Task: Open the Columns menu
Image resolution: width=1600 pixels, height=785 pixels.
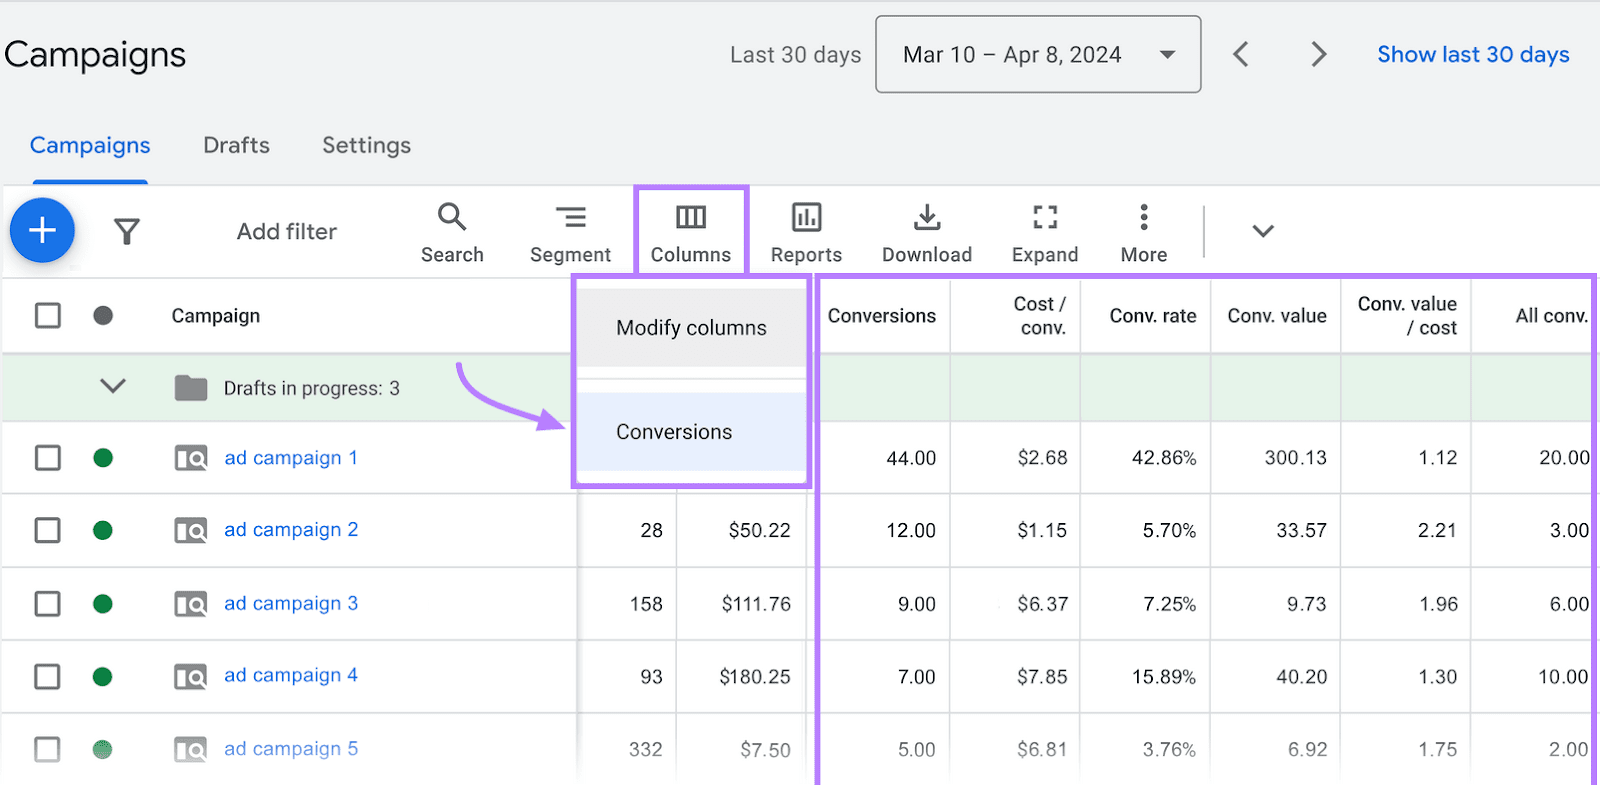Action: (690, 232)
